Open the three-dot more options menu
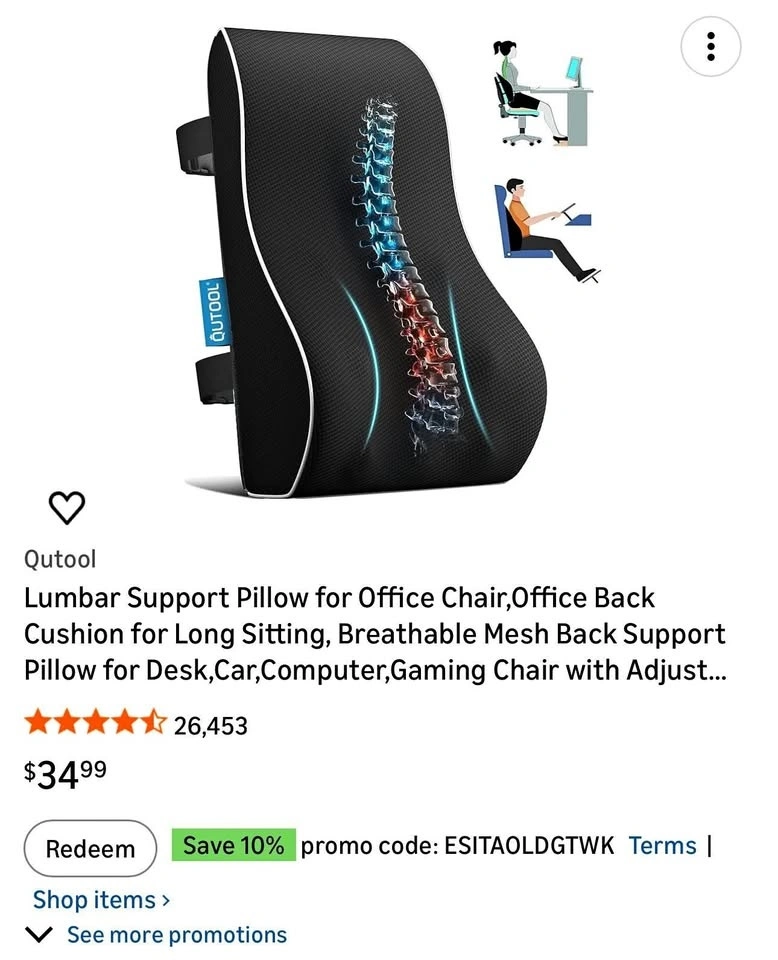Screen dimensions: 778x960 [710, 47]
